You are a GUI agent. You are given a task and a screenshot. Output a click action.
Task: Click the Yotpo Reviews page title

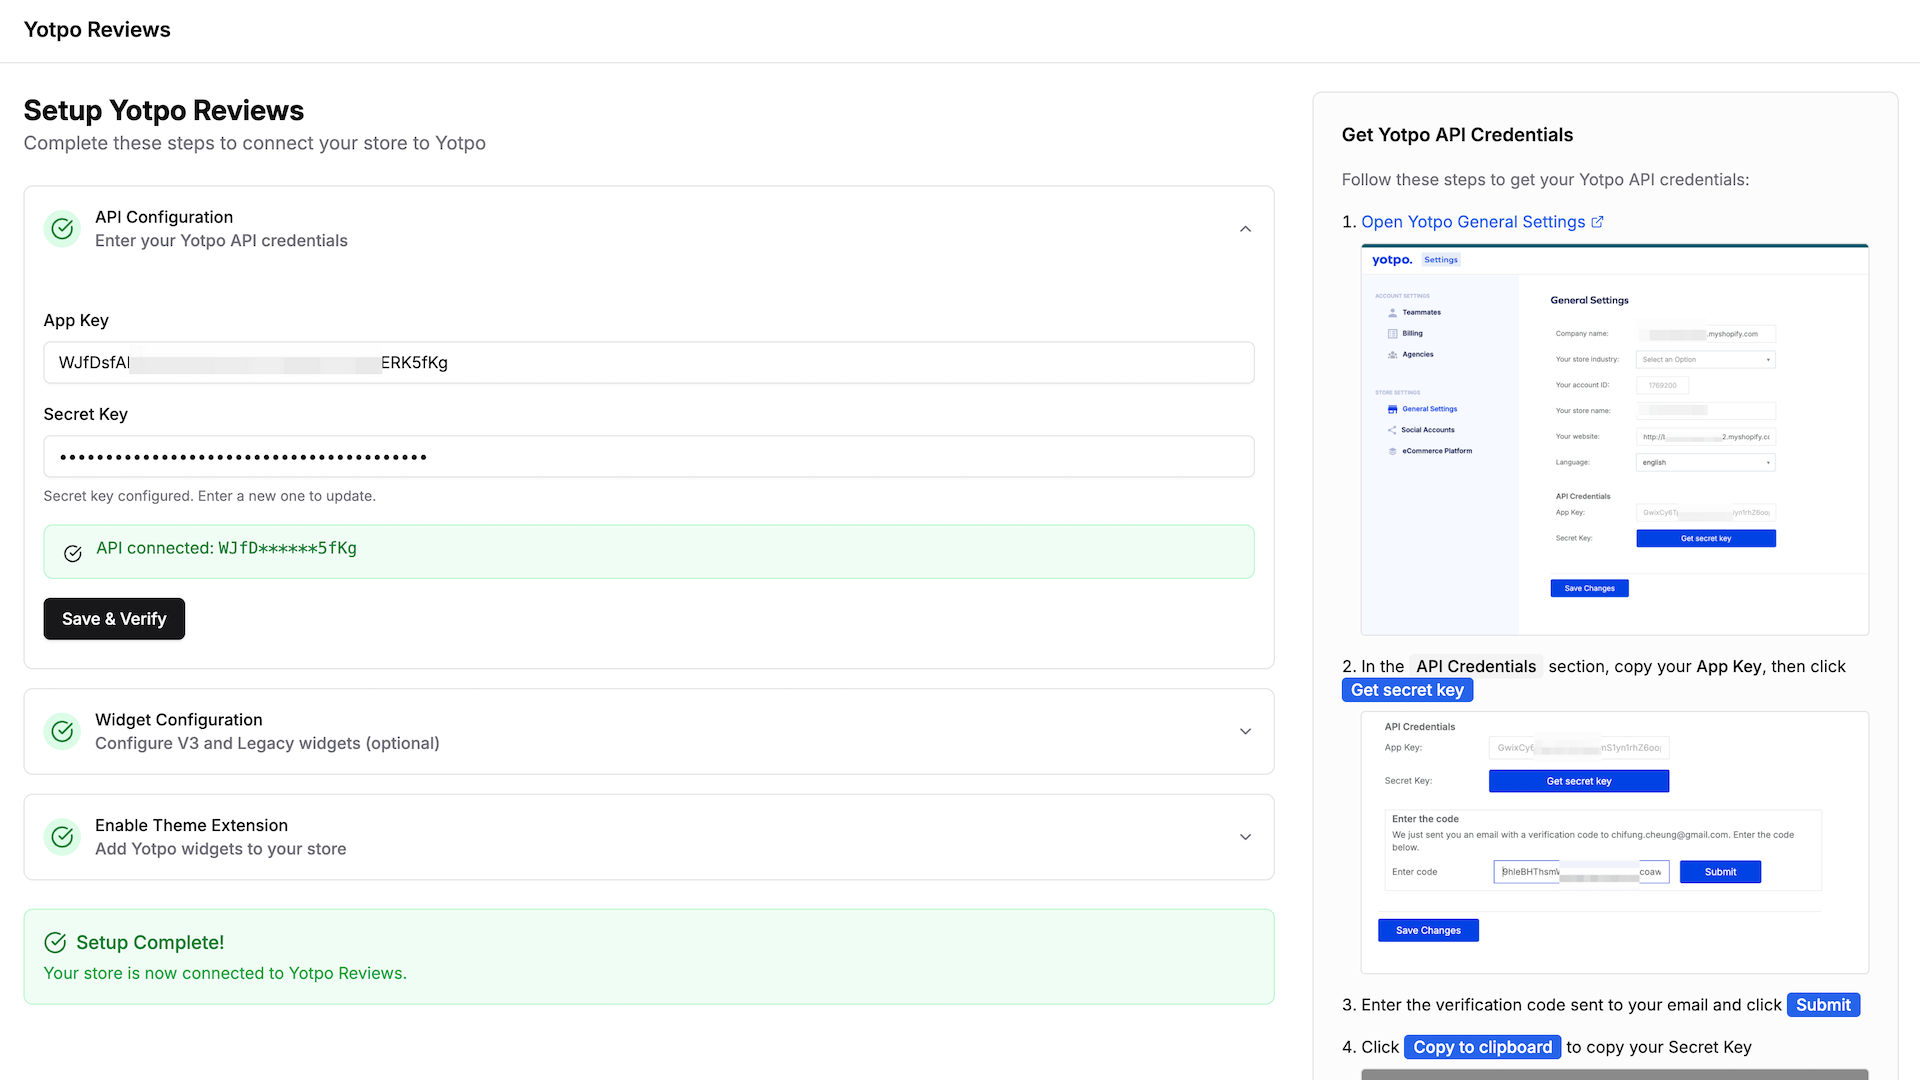(97, 30)
